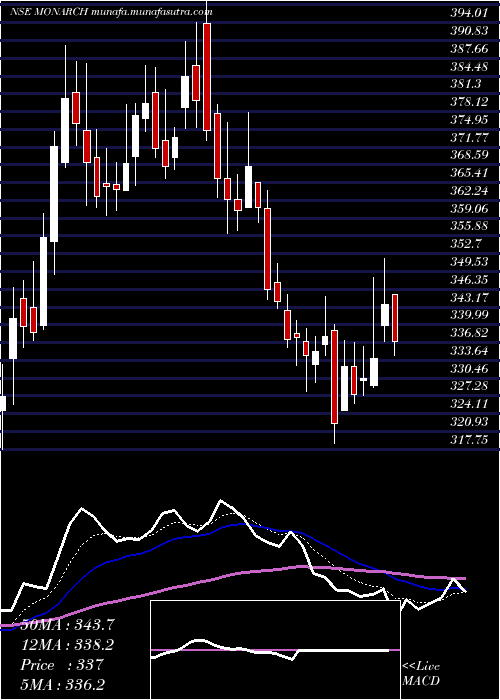This screenshot has height=700, width=500.
Task: Select the 371.77 axis value
Action: (x=468, y=138)
